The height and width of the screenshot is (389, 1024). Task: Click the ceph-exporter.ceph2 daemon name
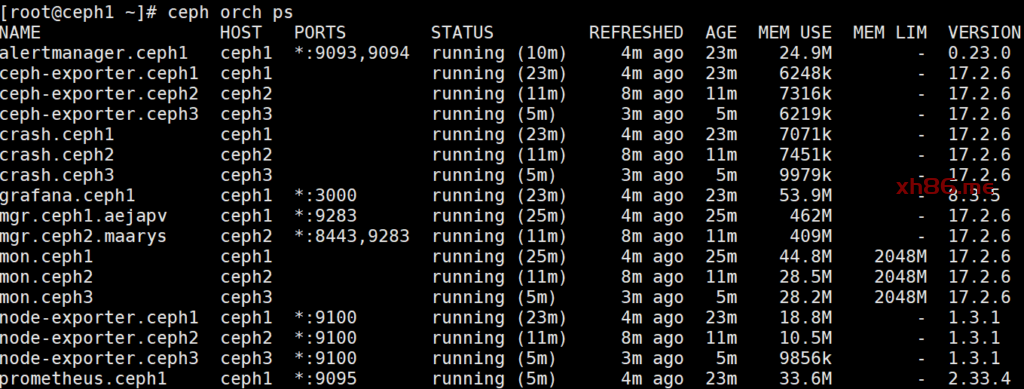point(99,94)
